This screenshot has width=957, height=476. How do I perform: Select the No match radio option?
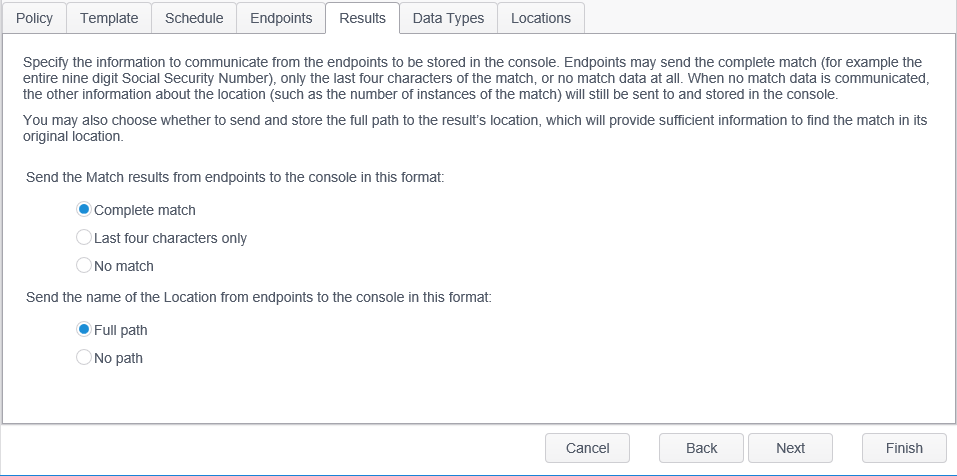(85, 266)
